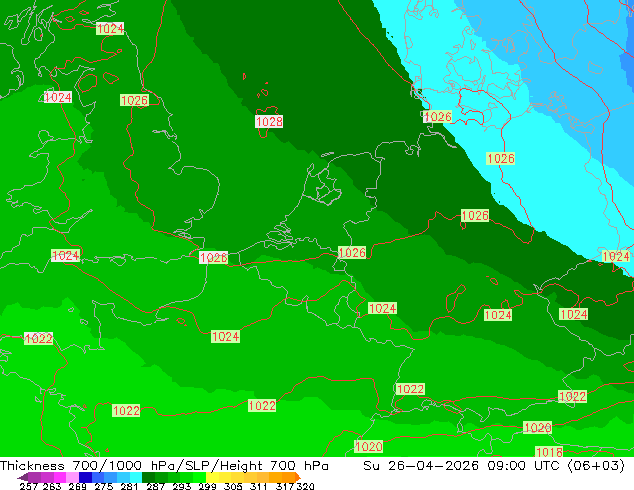The width and height of the screenshot is (634, 490).
Task: Pick the brightest green legend swatch
Action: pos(200,477)
